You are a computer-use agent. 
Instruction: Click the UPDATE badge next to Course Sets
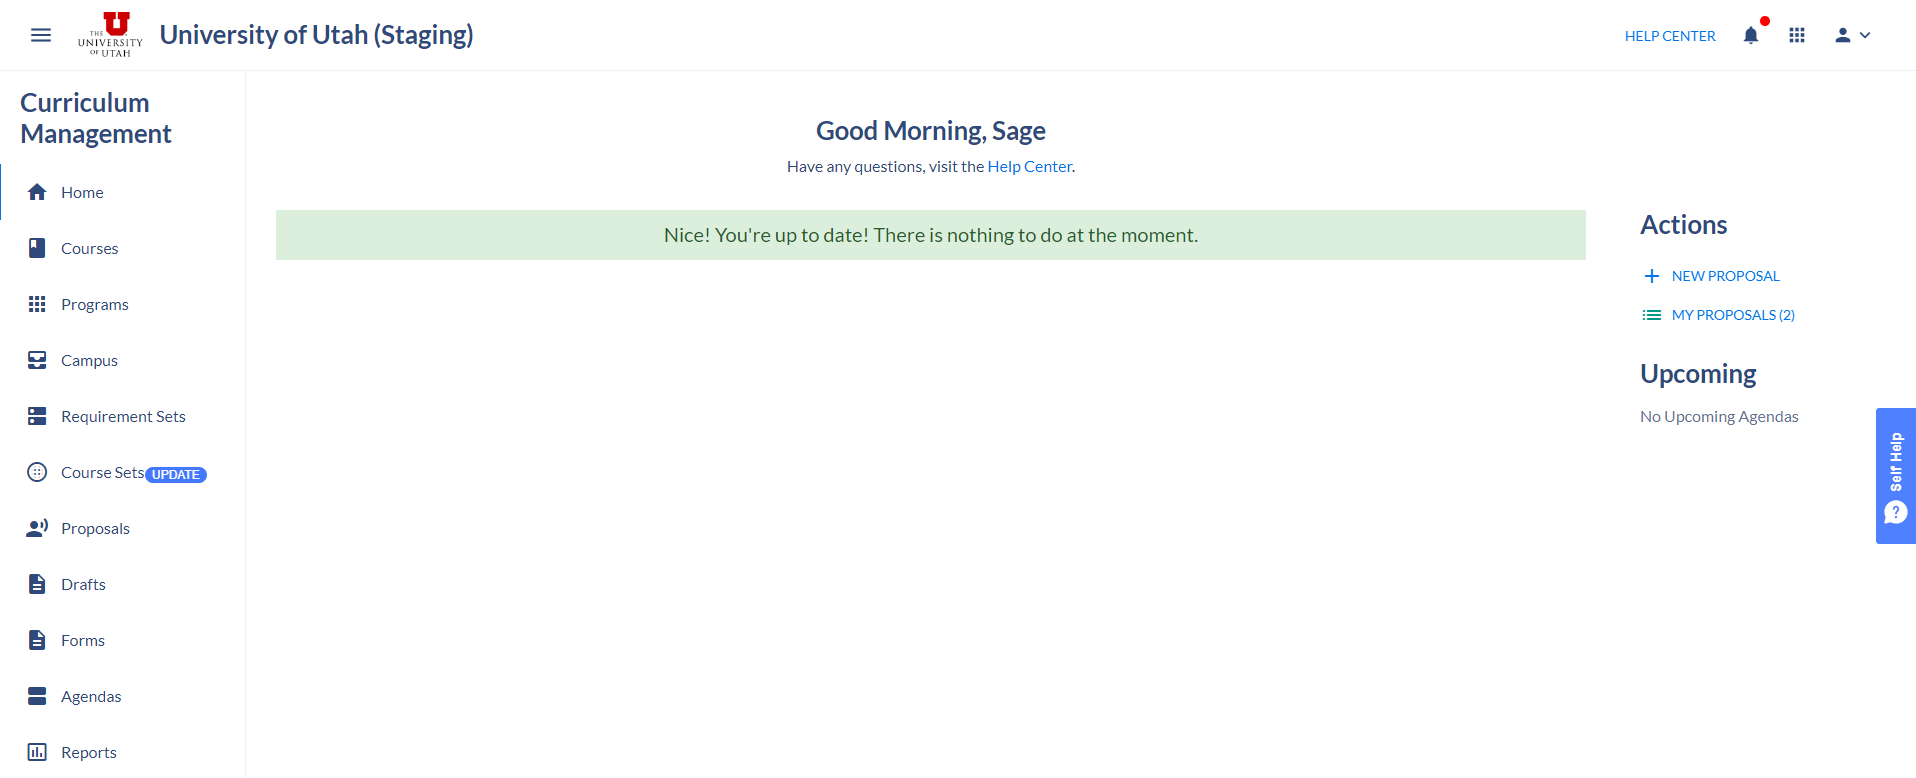point(176,475)
